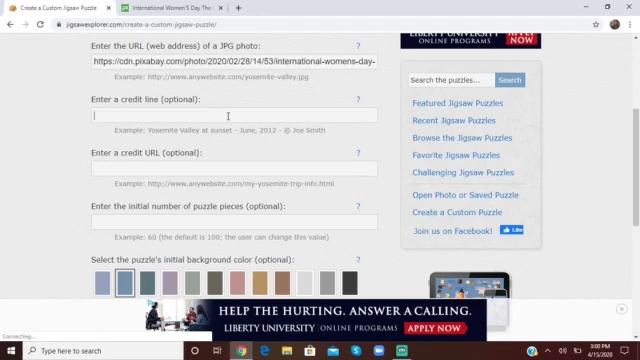Select the near-black background swatch
This screenshot has height=360, width=640.
(x=350, y=283)
